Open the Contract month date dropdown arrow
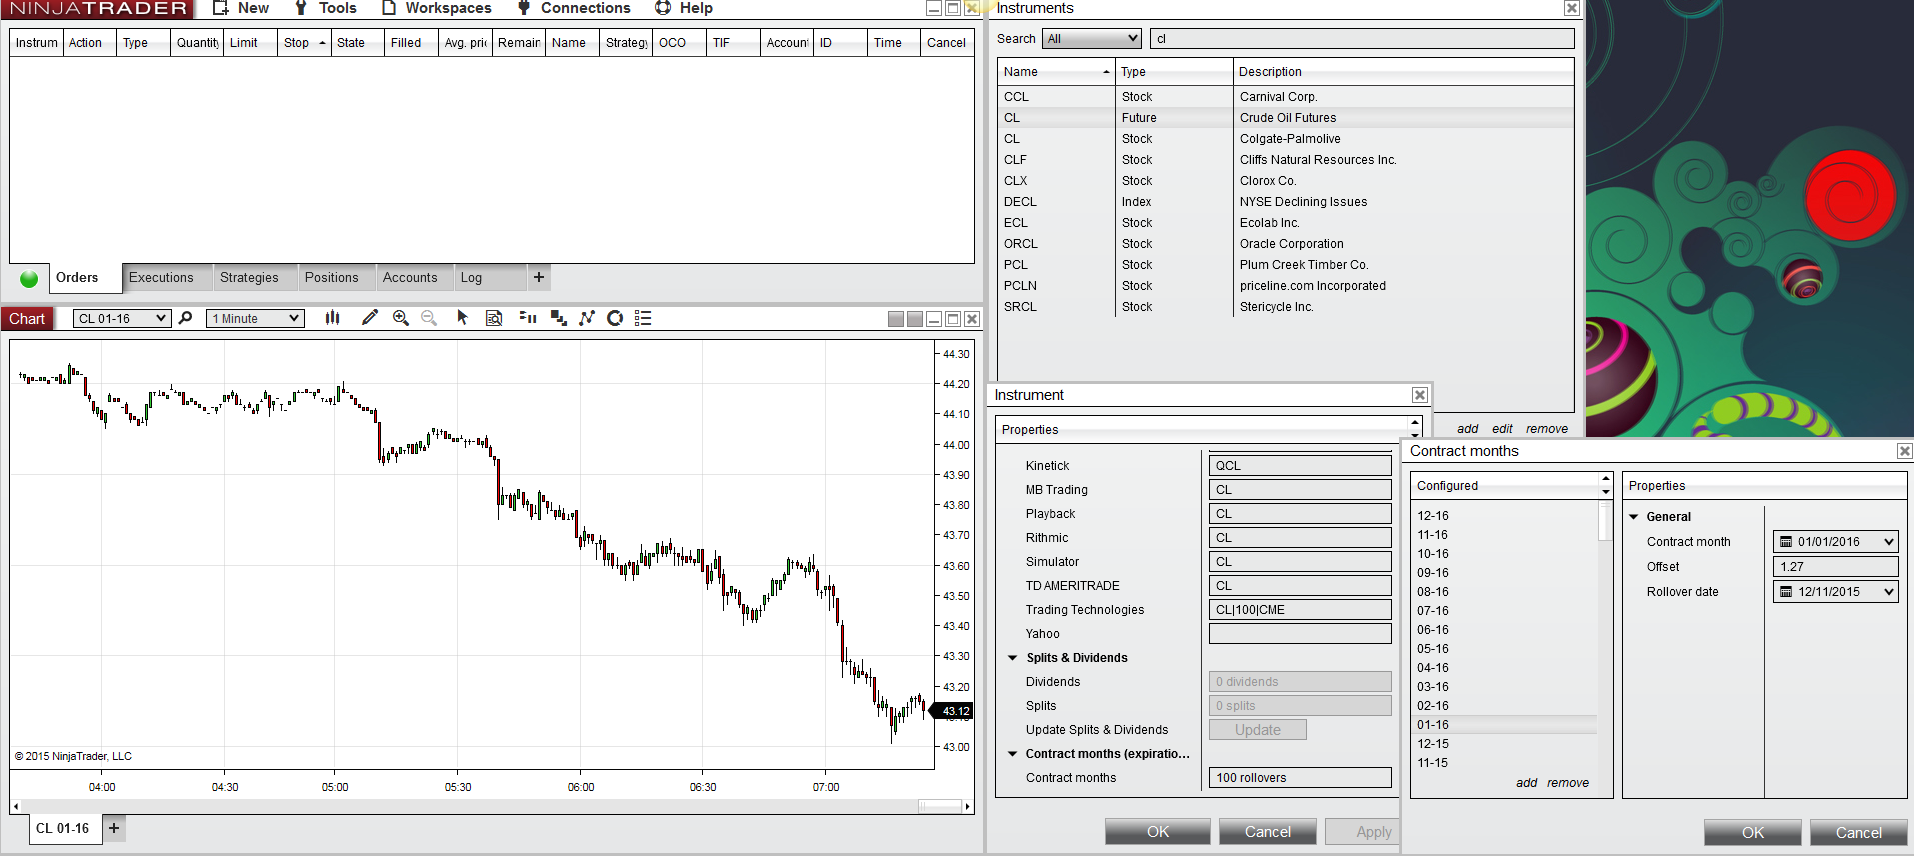Image resolution: width=1914 pixels, height=856 pixels. (x=1889, y=542)
